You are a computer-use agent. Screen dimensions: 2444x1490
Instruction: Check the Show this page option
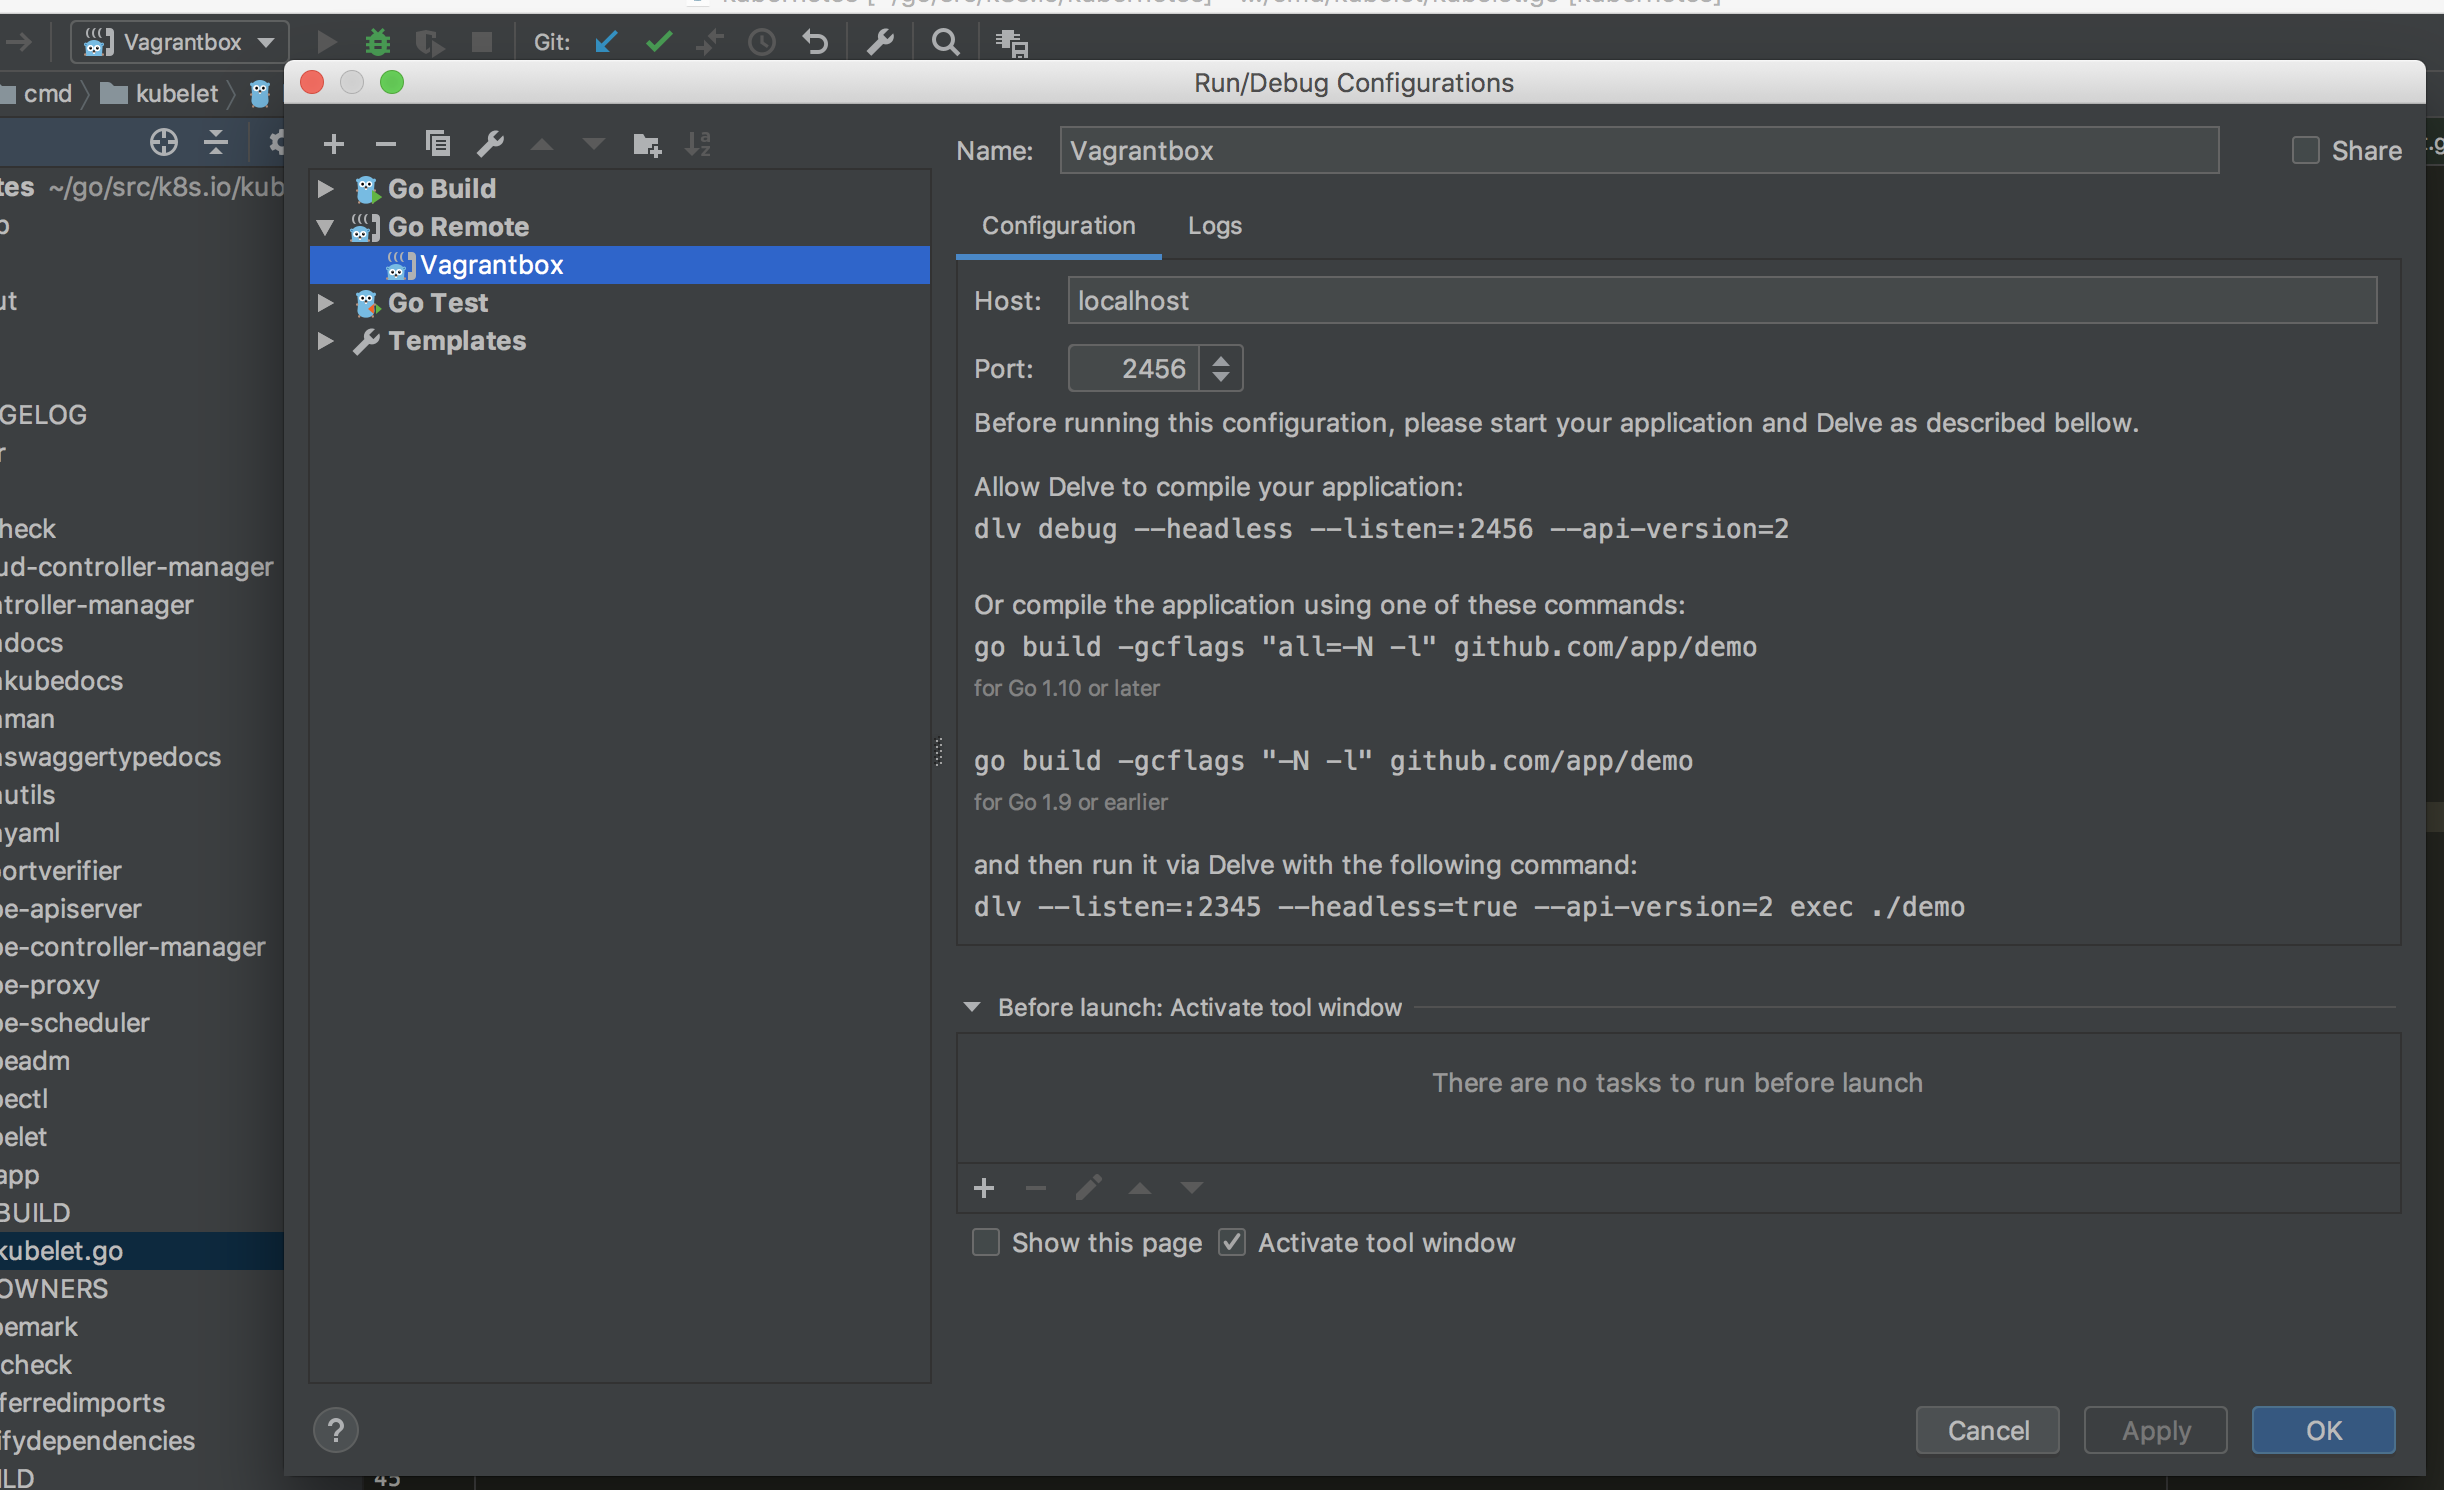985,1241
